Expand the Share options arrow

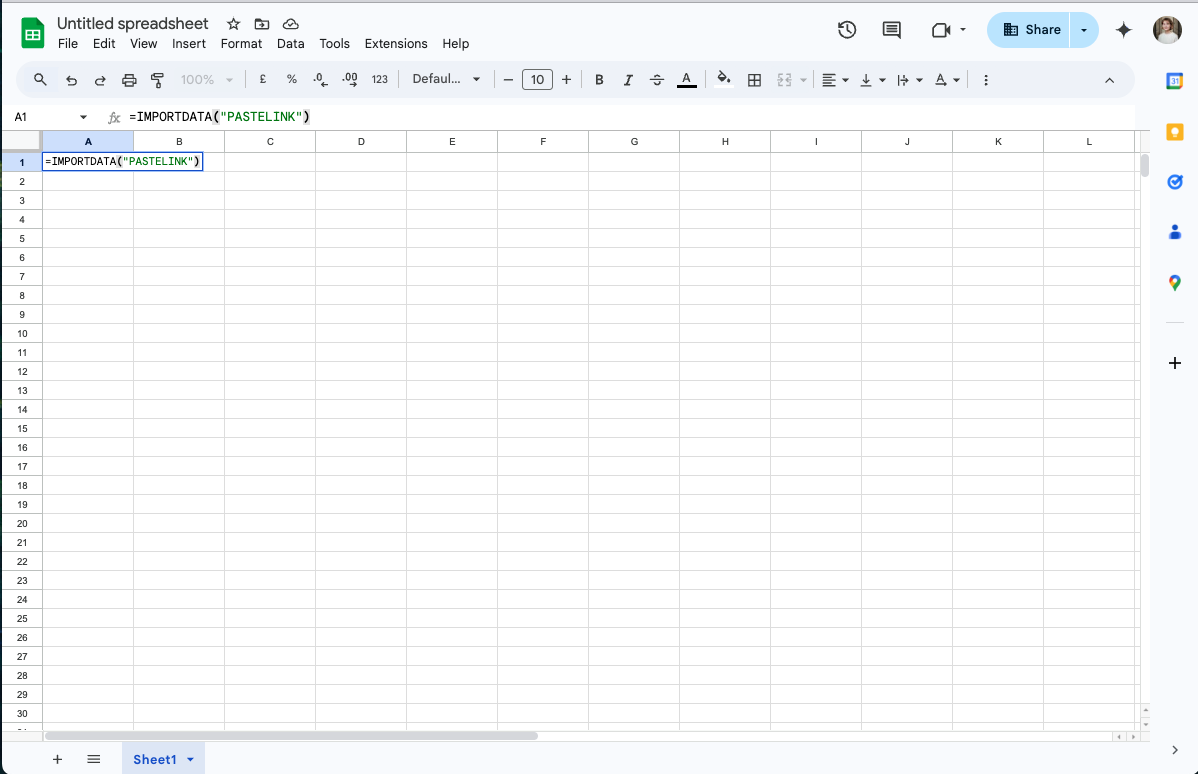(1083, 30)
